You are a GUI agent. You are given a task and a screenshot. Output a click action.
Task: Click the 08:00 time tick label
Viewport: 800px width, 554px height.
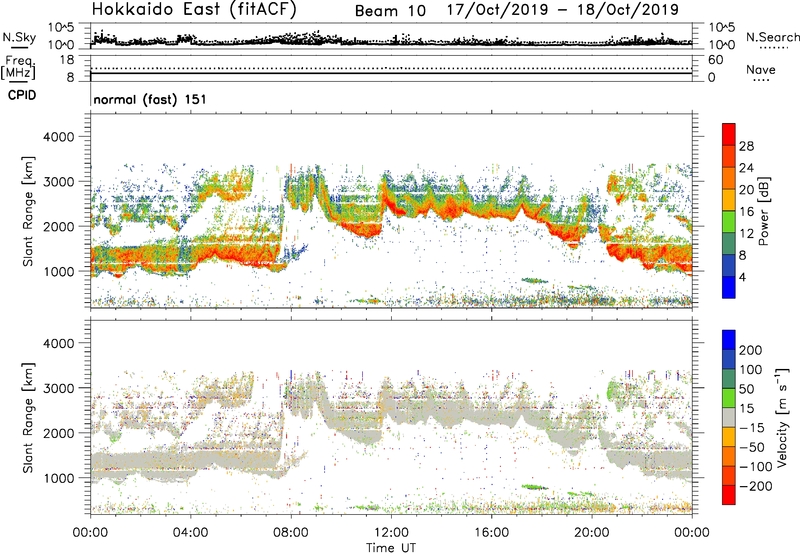click(291, 533)
